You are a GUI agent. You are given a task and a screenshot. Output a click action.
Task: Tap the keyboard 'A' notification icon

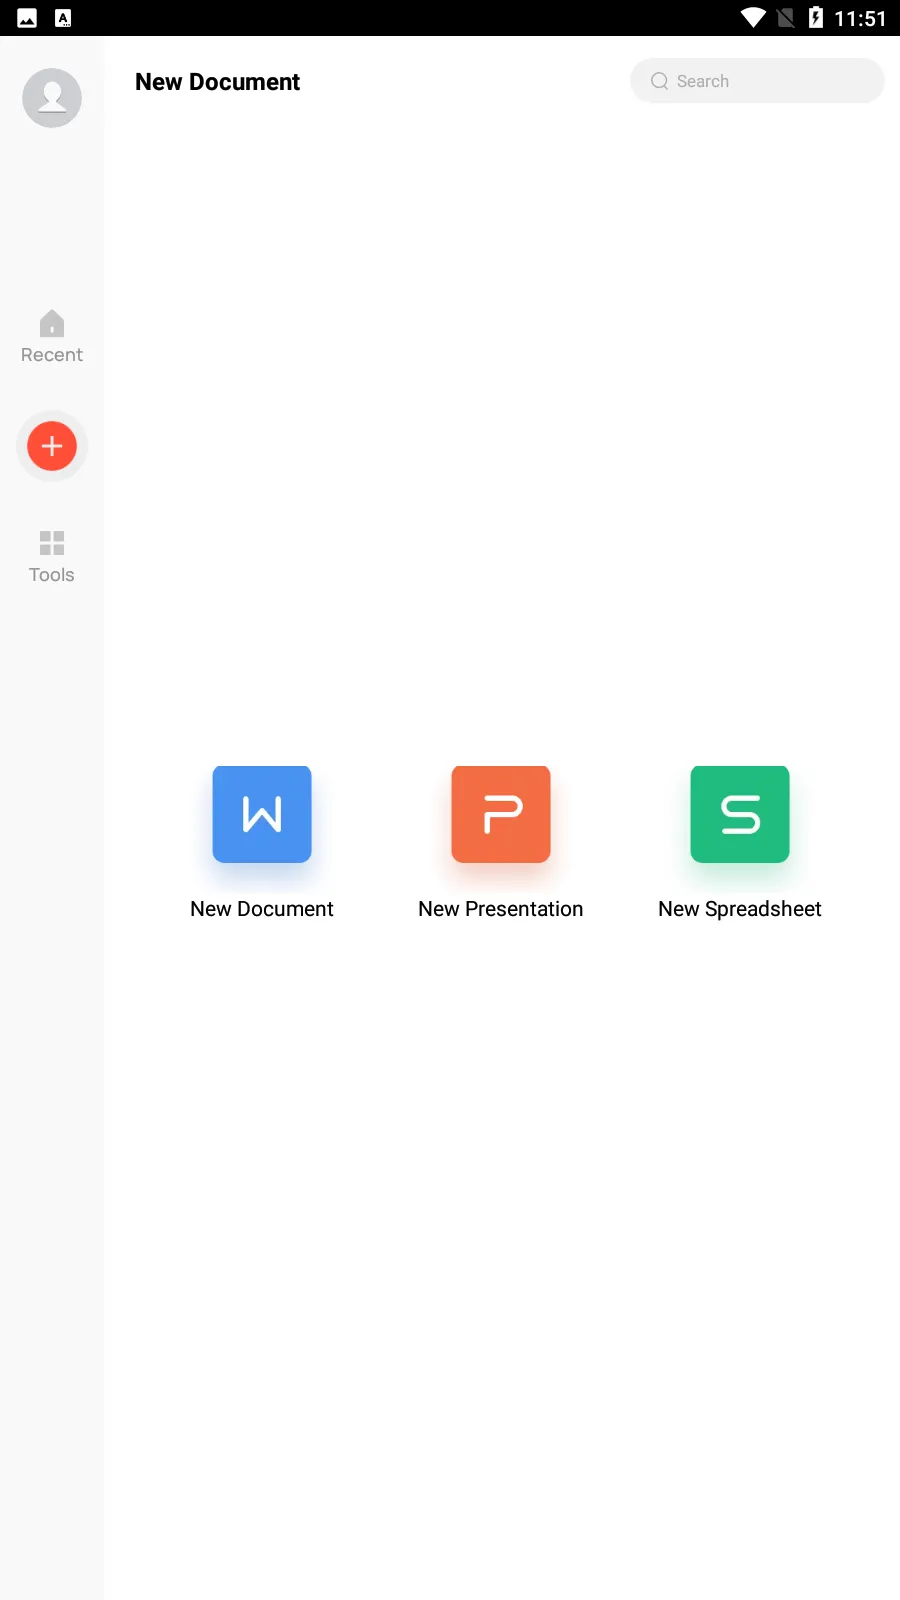[x=63, y=18]
